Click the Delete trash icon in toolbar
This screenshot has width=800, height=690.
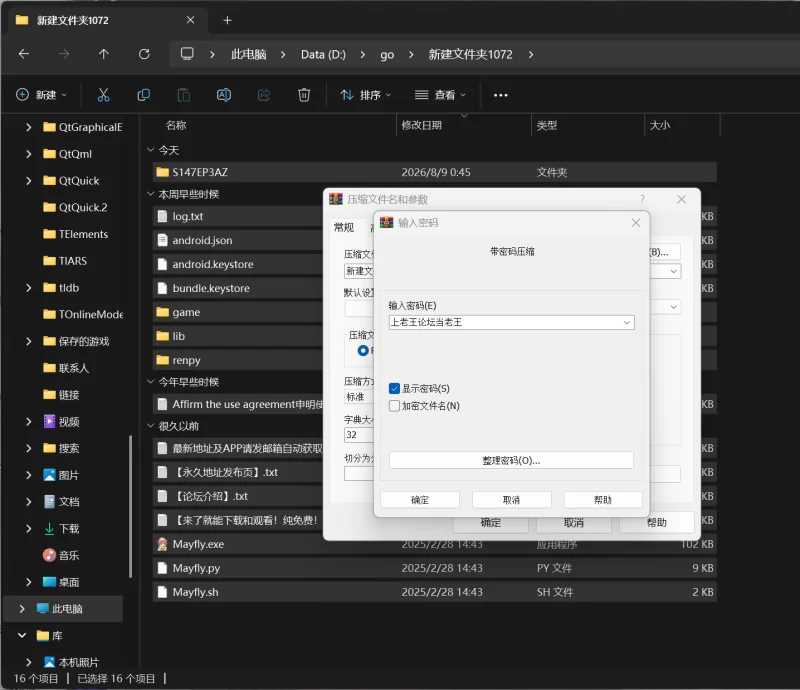(x=304, y=95)
